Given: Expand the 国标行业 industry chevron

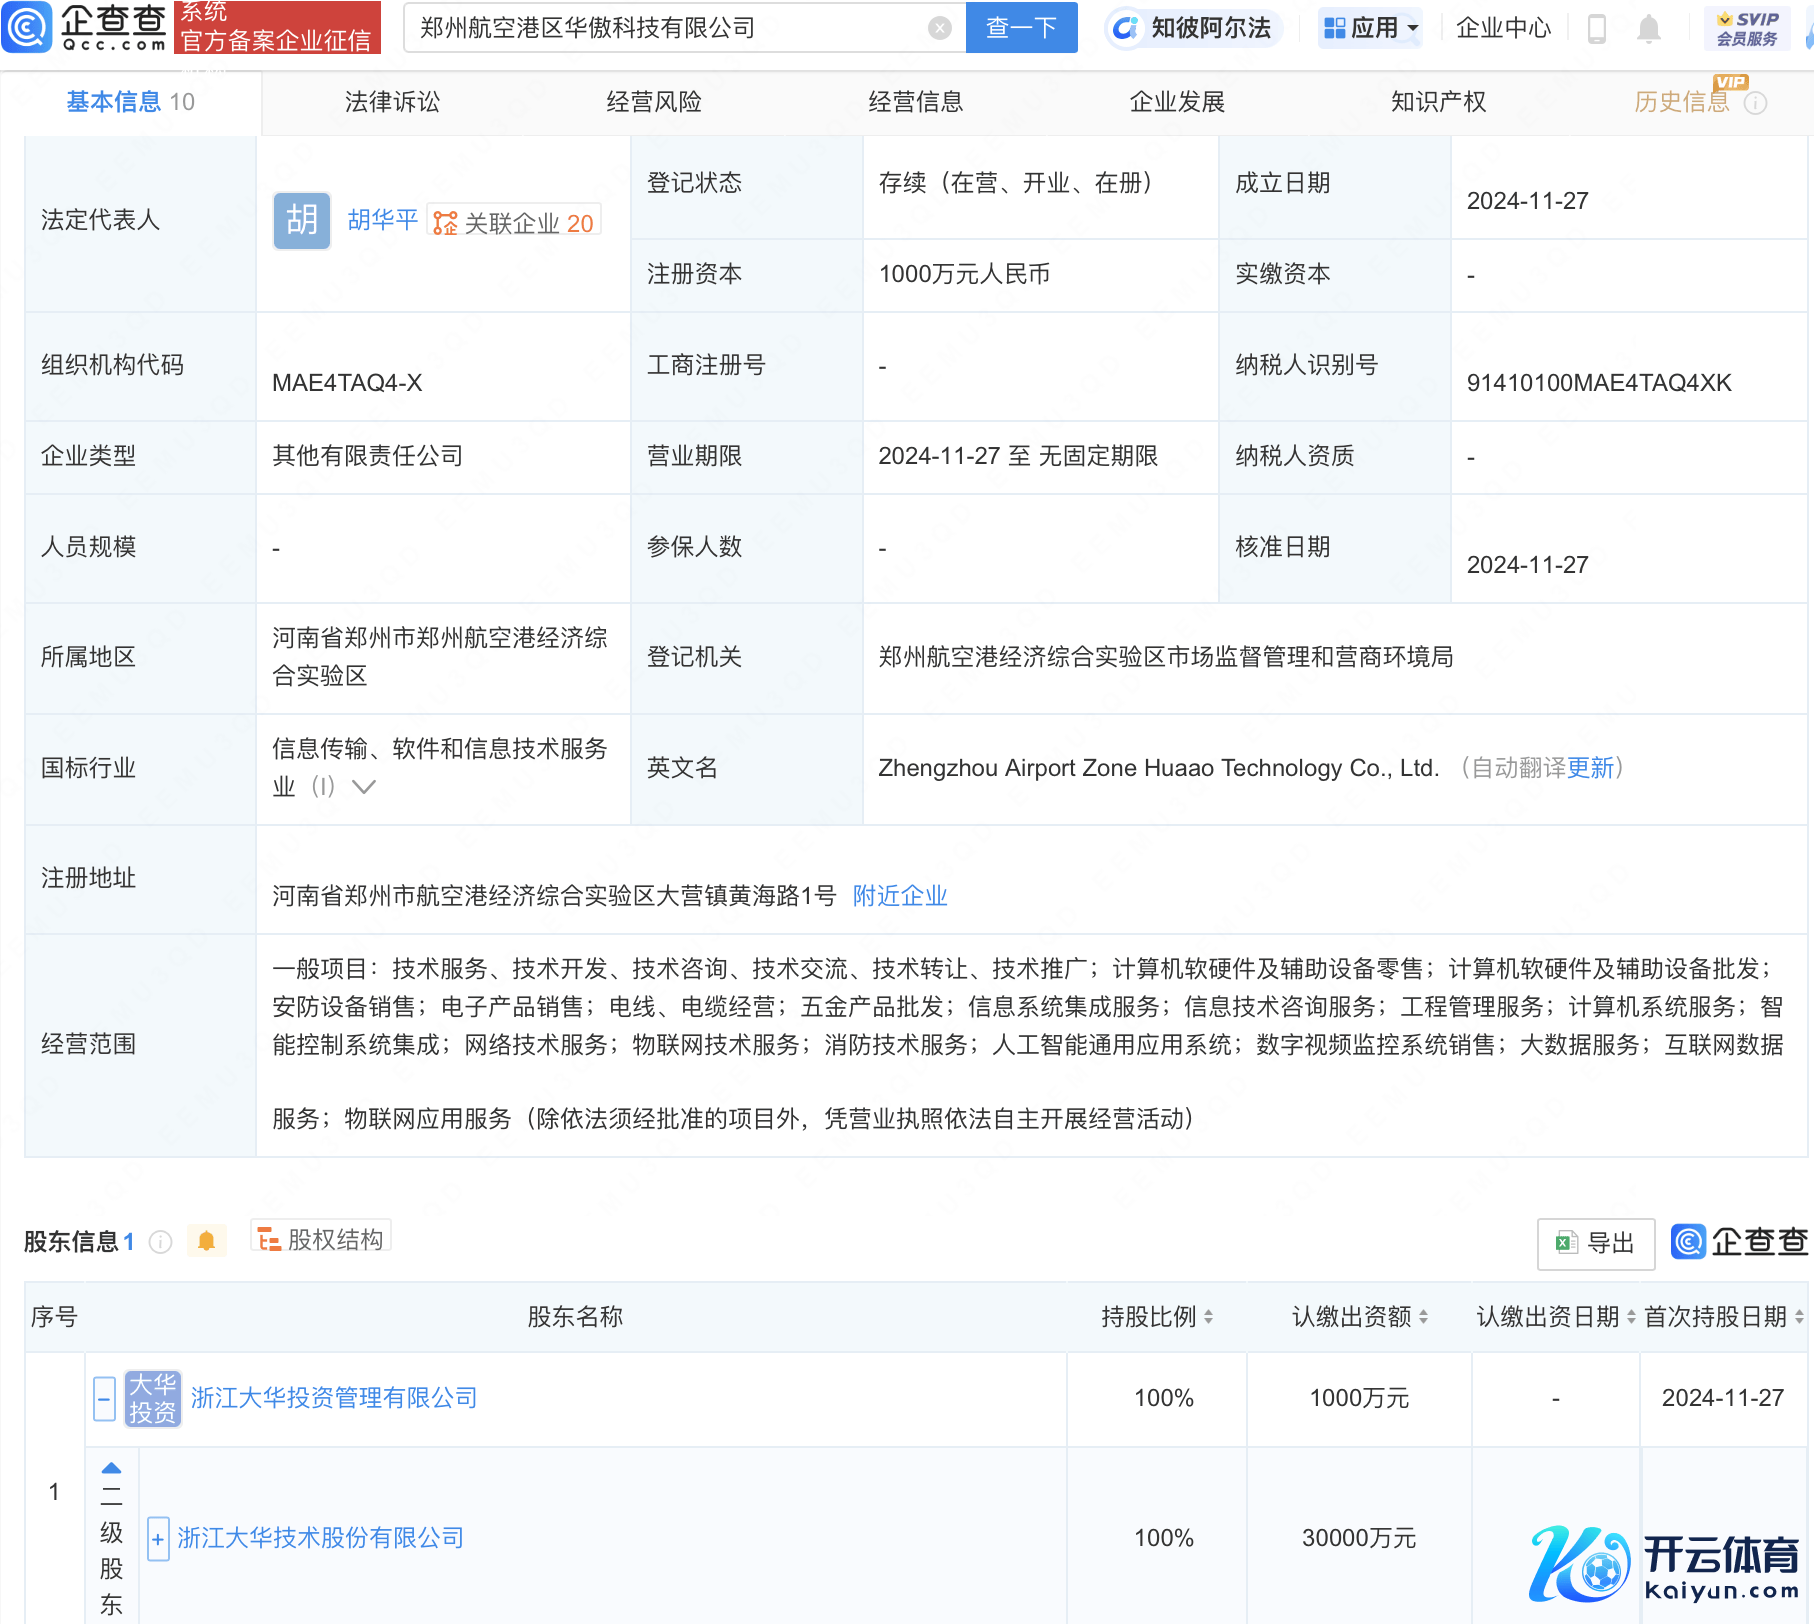Looking at the screenshot, I should click(364, 787).
